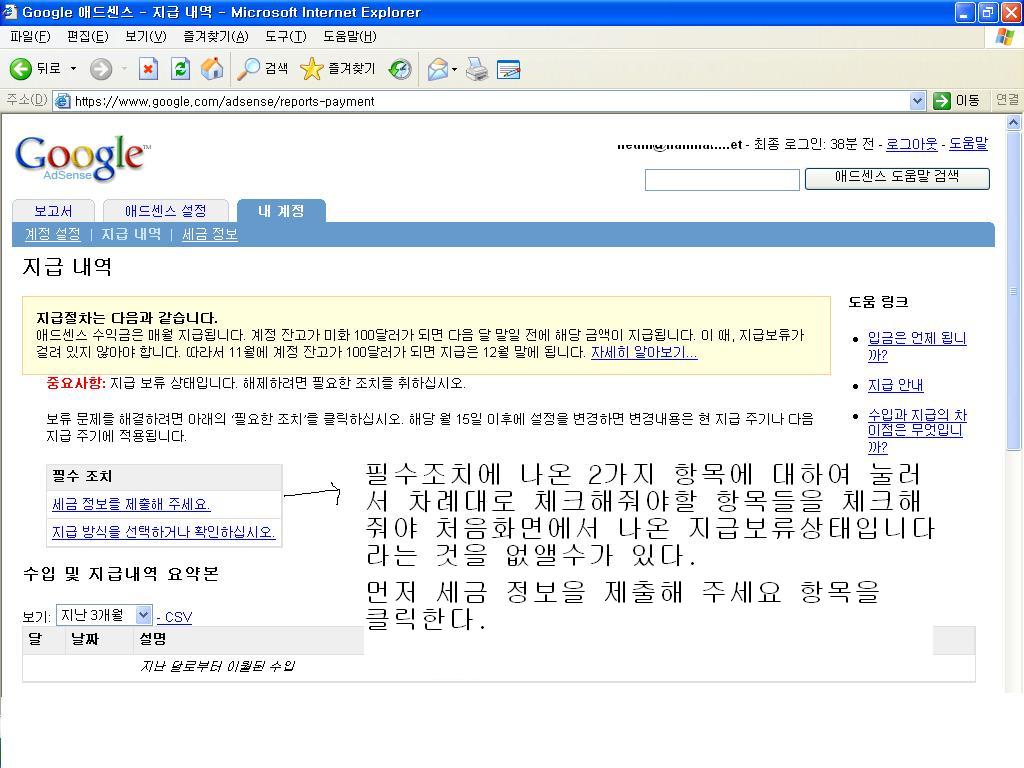Click the address bar URL field

click(x=490, y=101)
